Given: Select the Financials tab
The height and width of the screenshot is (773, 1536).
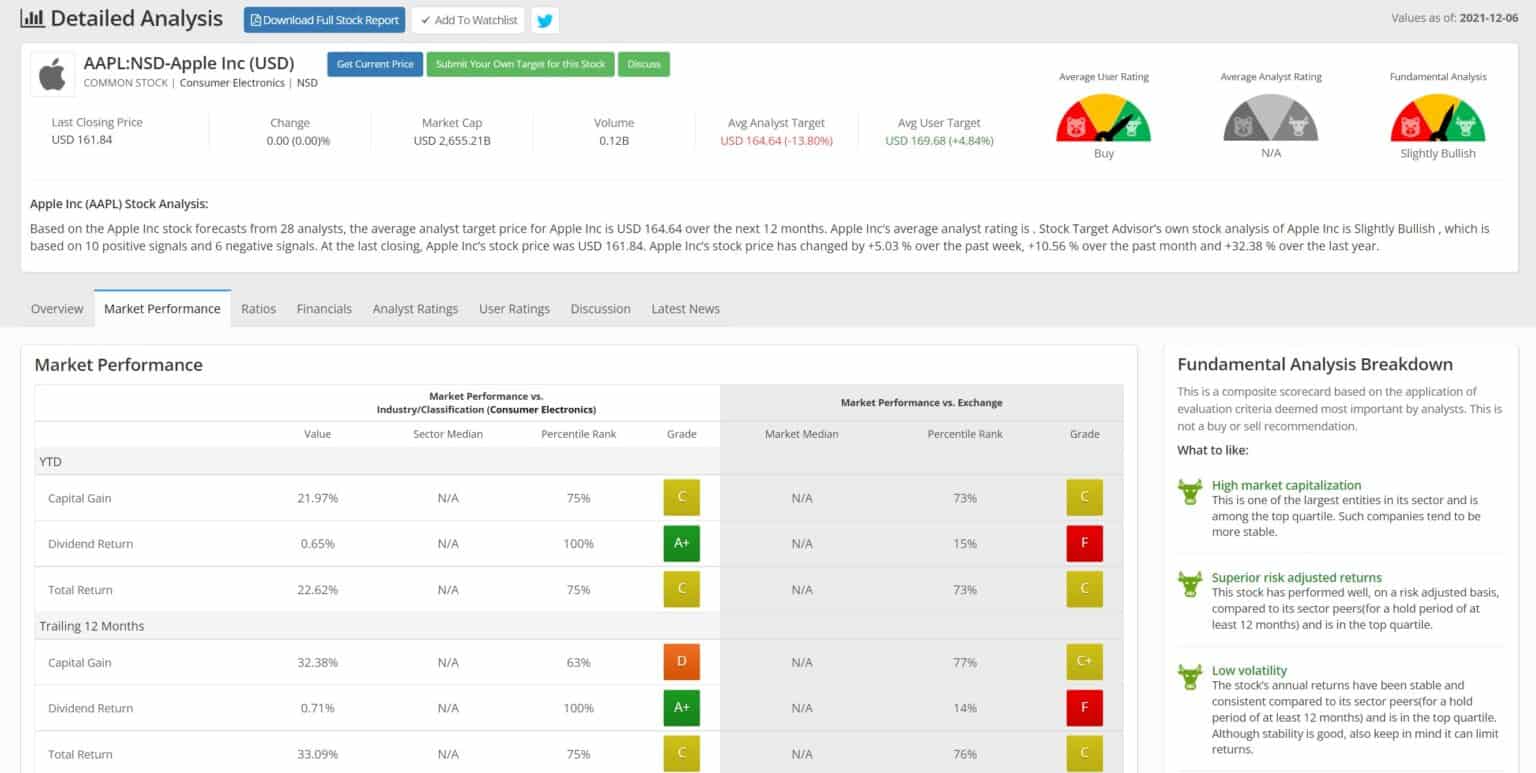Looking at the screenshot, I should click(324, 309).
